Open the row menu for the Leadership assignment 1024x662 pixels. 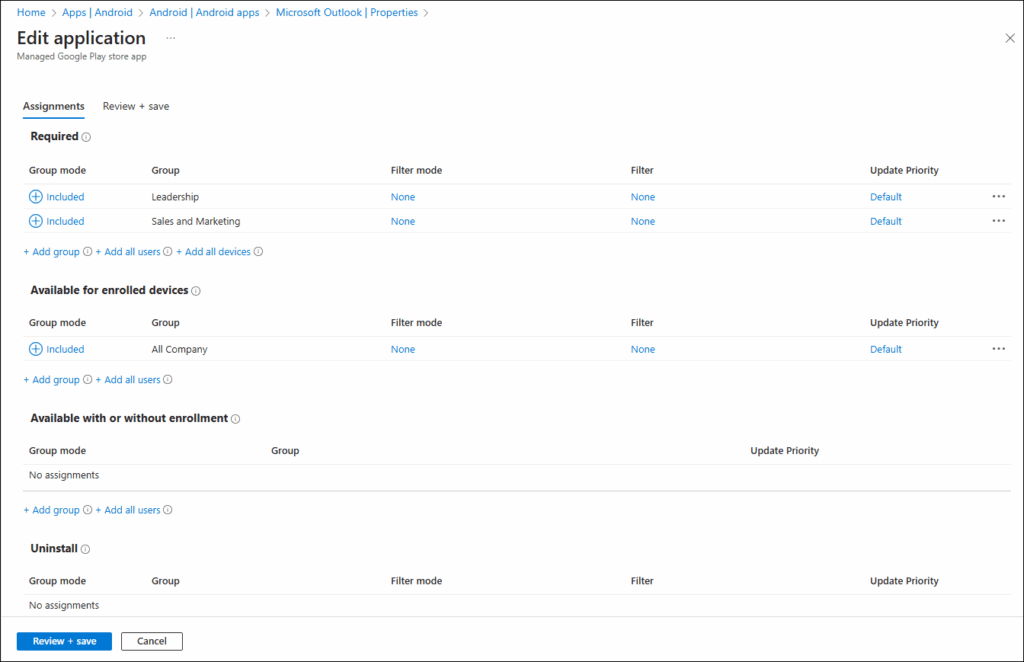click(x=998, y=197)
